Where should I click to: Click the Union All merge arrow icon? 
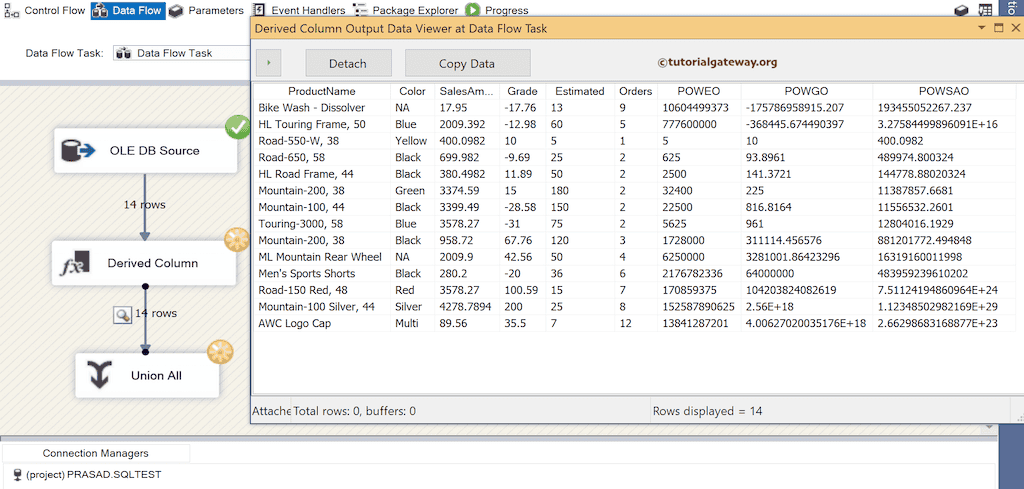click(99, 375)
